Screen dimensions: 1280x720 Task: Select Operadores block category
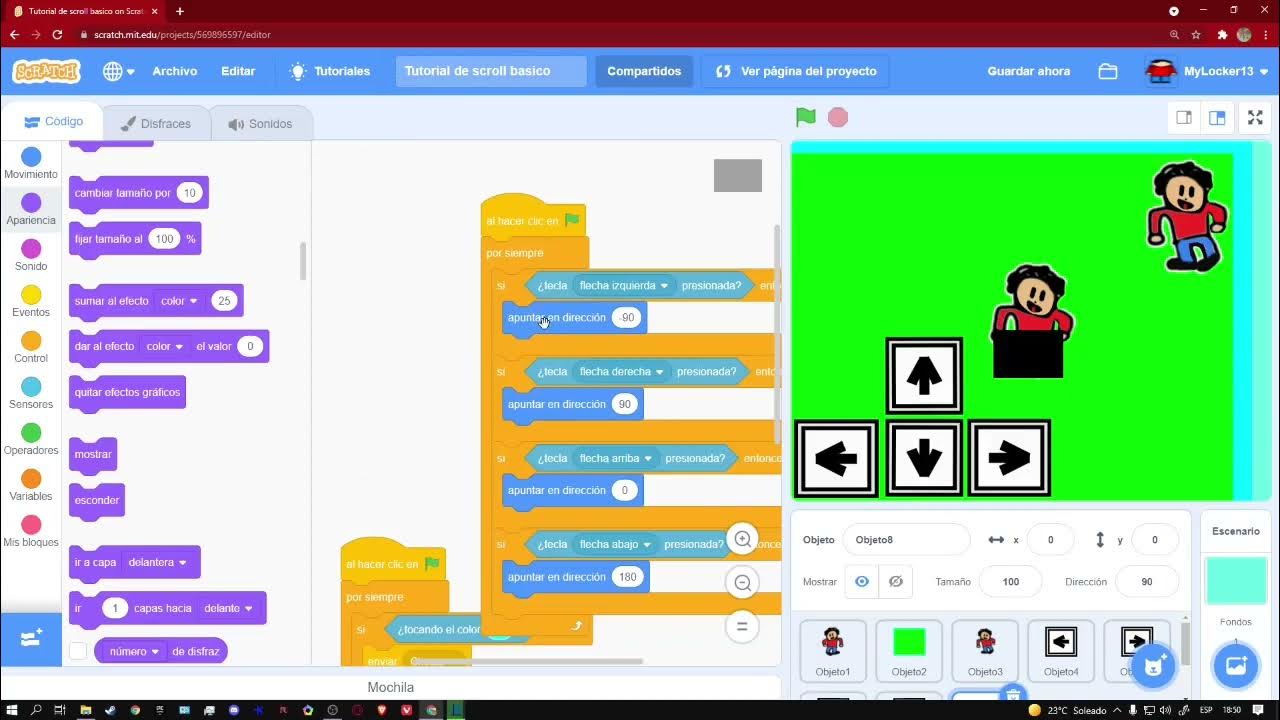point(31,440)
